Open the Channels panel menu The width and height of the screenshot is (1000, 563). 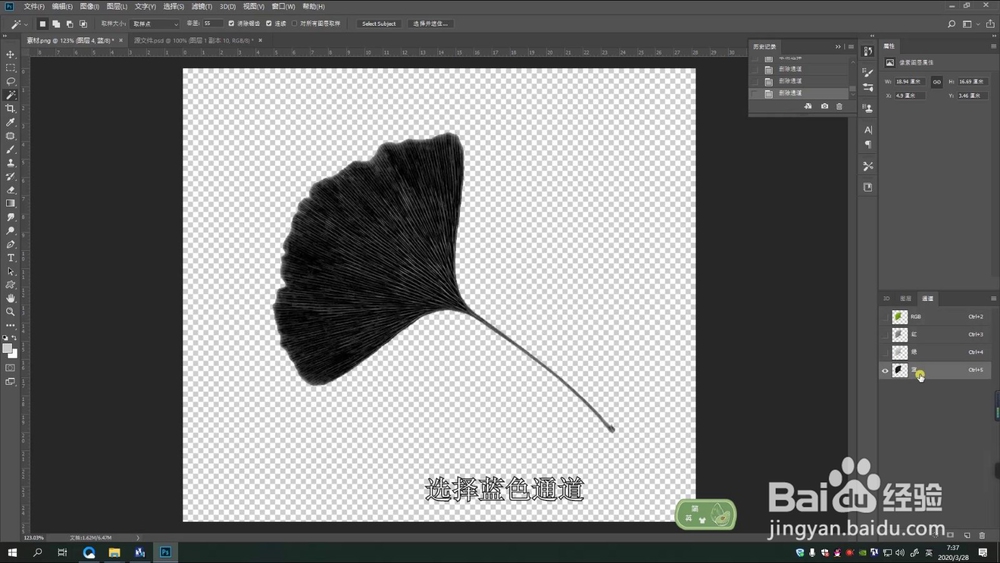tap(993, 298)
